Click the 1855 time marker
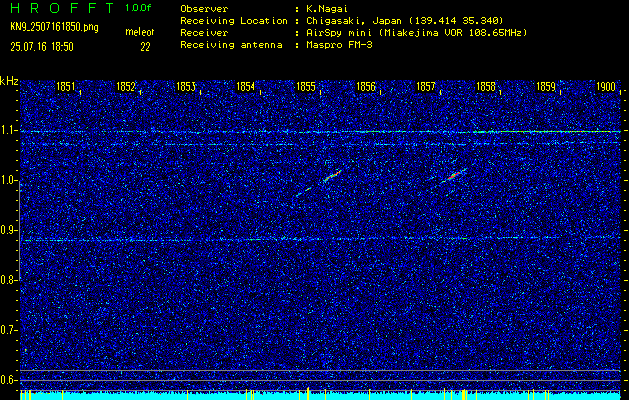Screen dimensions: 629x400 click(306, 87)
